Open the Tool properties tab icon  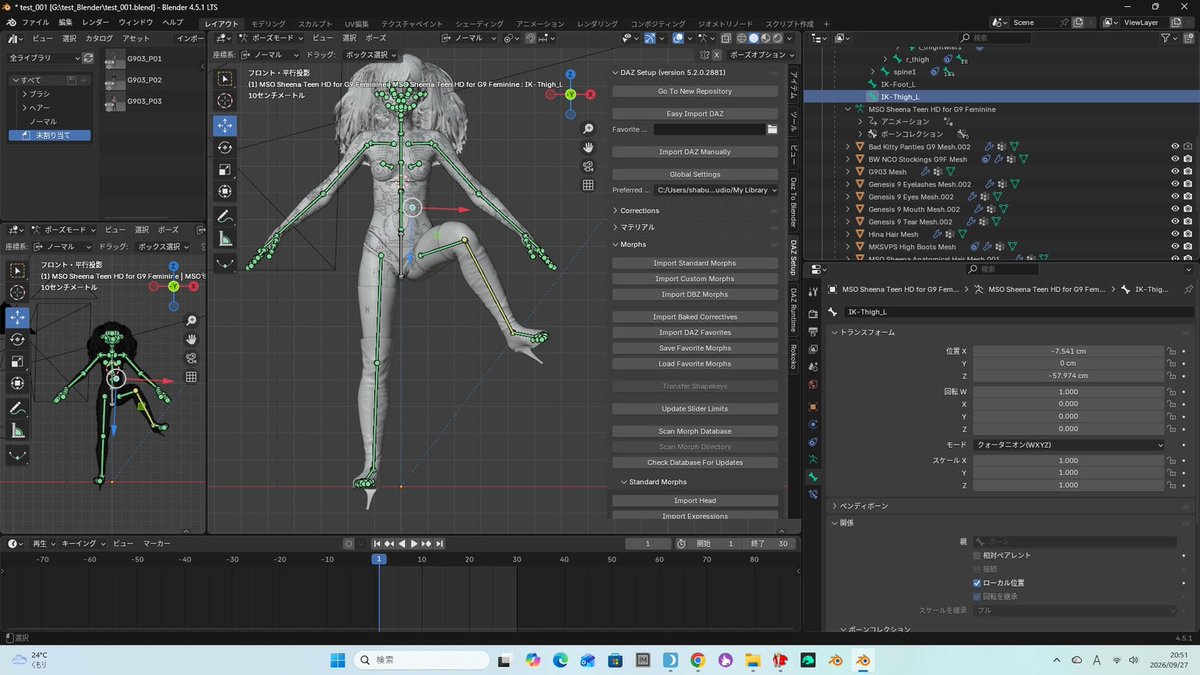pyautogui.click(x=813, y=289)
